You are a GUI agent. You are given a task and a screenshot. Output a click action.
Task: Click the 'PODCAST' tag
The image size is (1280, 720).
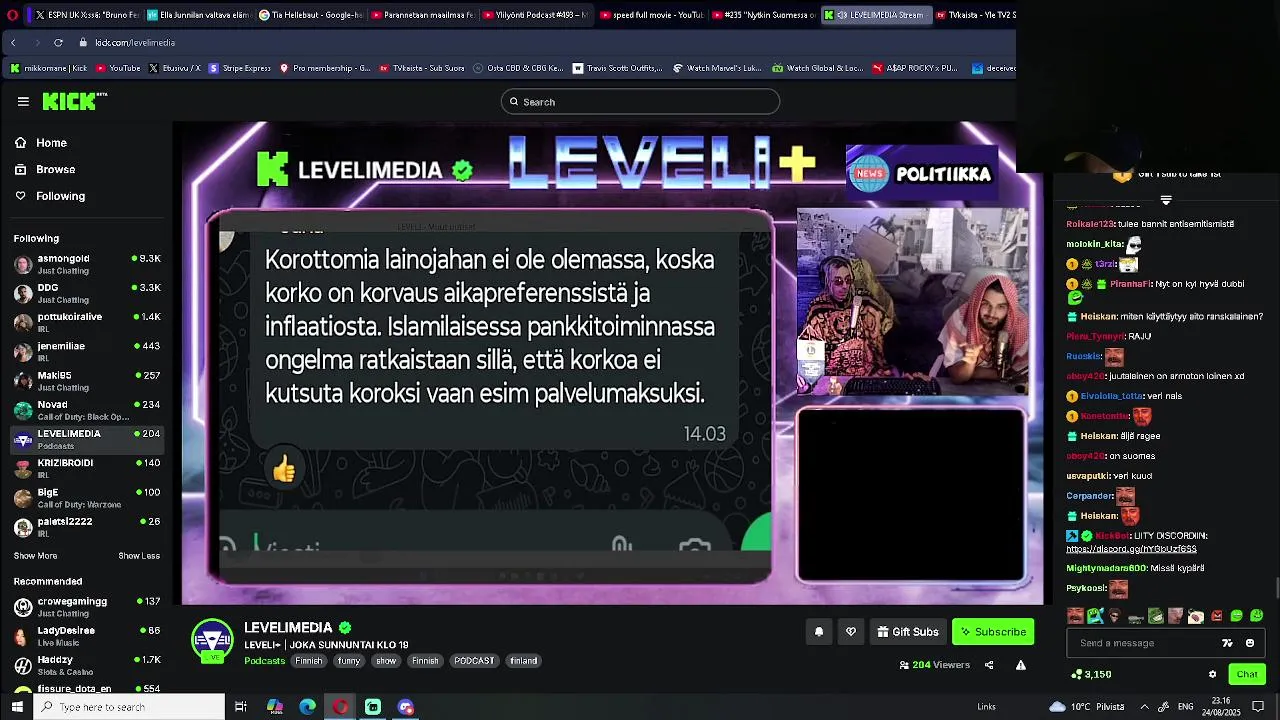474,661
